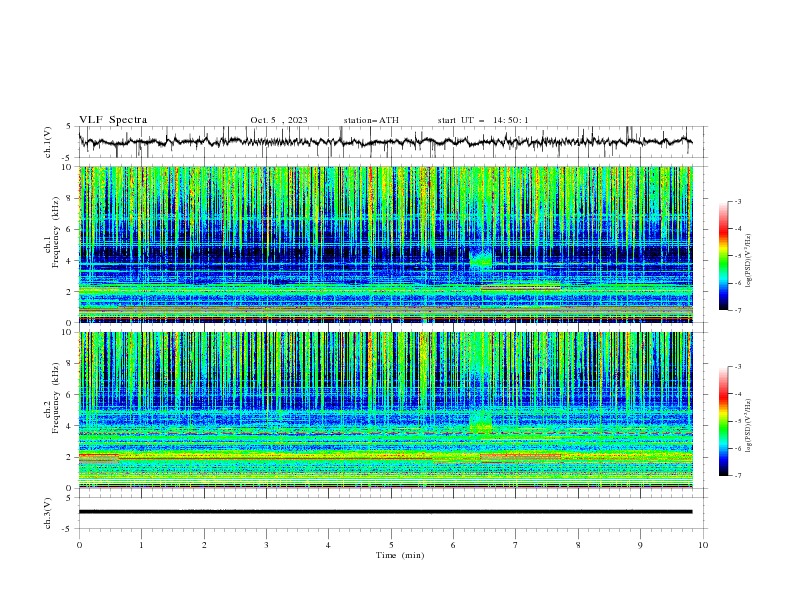Click the "-3" label on ch.2 colorbar
The width and height of the screenshot is (792, 612).
pyautogui.click(x=737, y=367)
